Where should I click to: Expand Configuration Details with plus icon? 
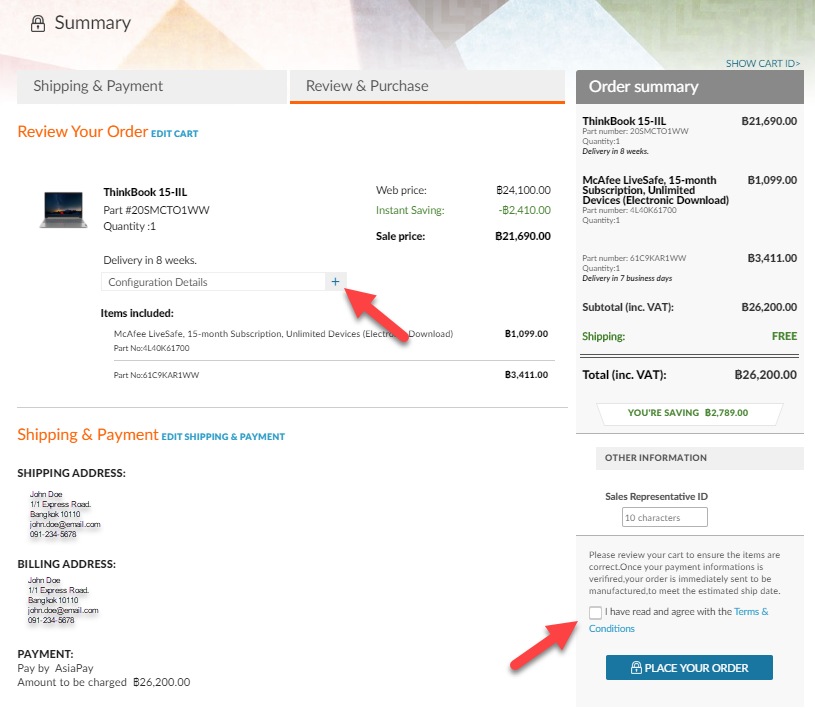click(x=335, y=282)
